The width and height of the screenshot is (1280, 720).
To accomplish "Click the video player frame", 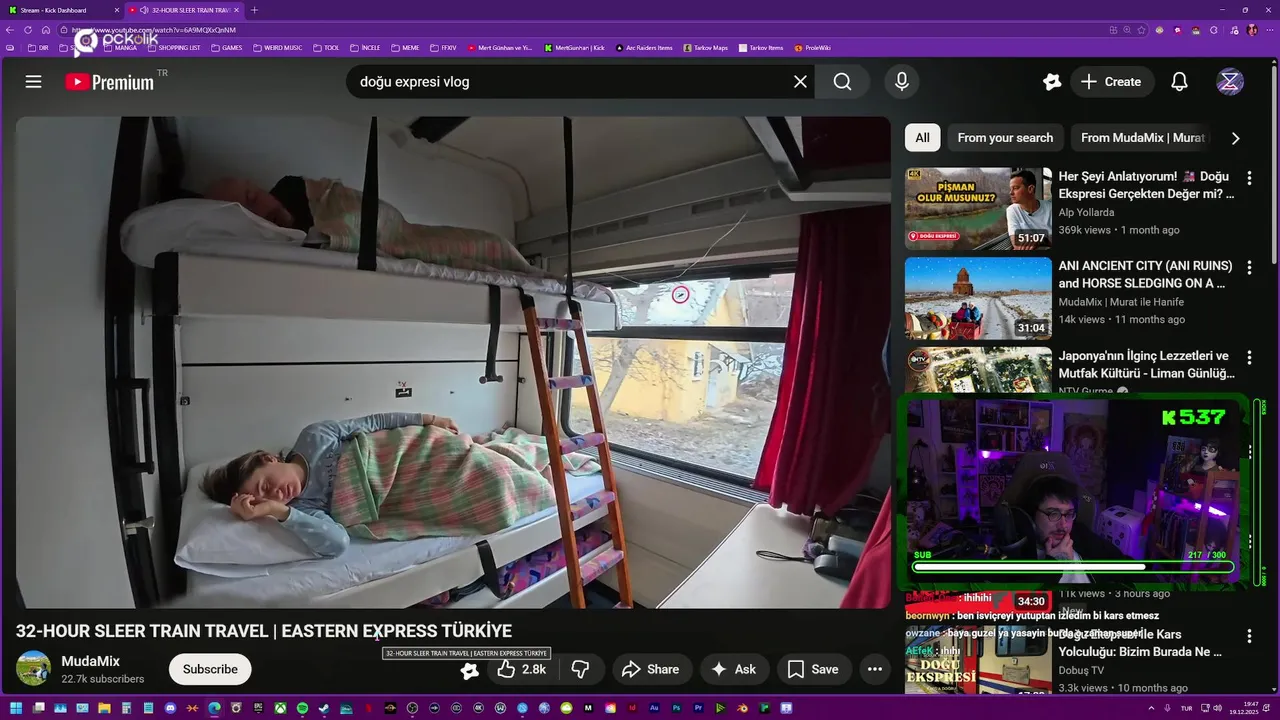I will 452,362.
